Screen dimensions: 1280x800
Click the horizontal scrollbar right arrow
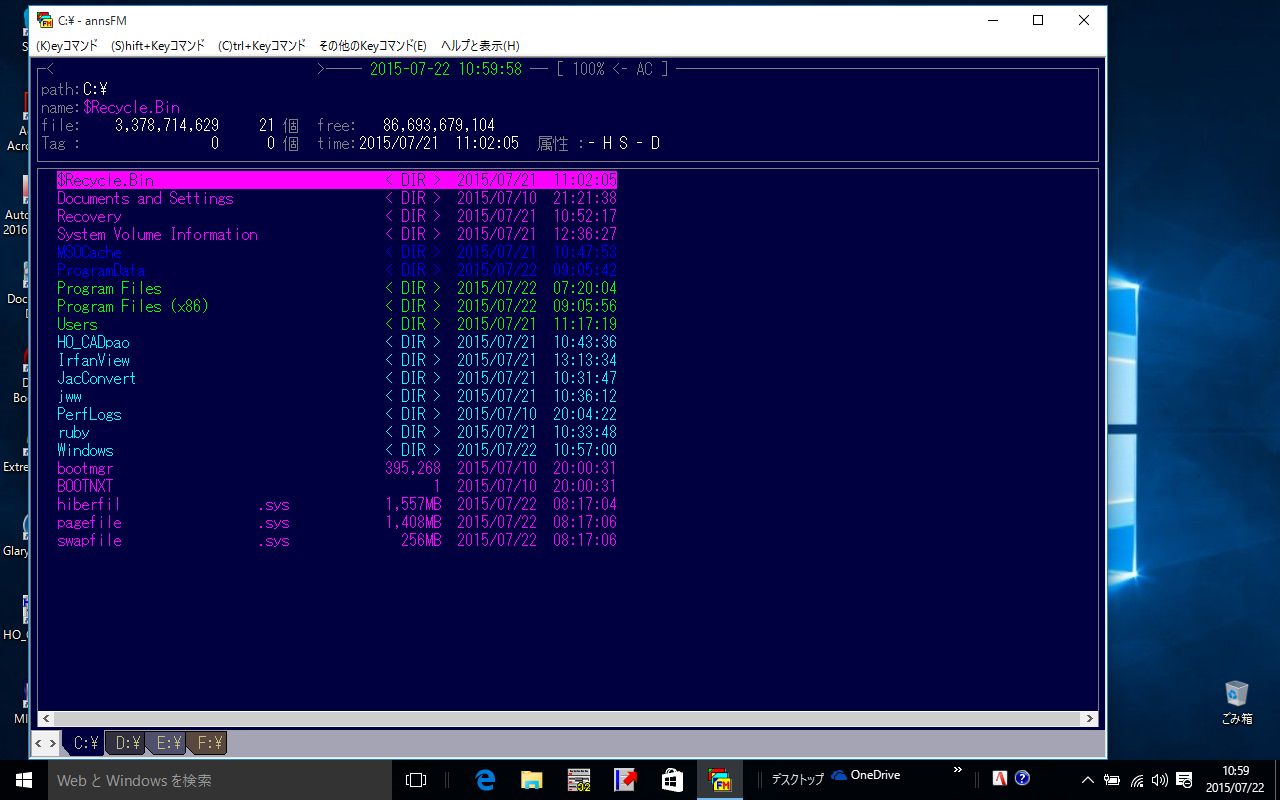[x=1089, y=718]
